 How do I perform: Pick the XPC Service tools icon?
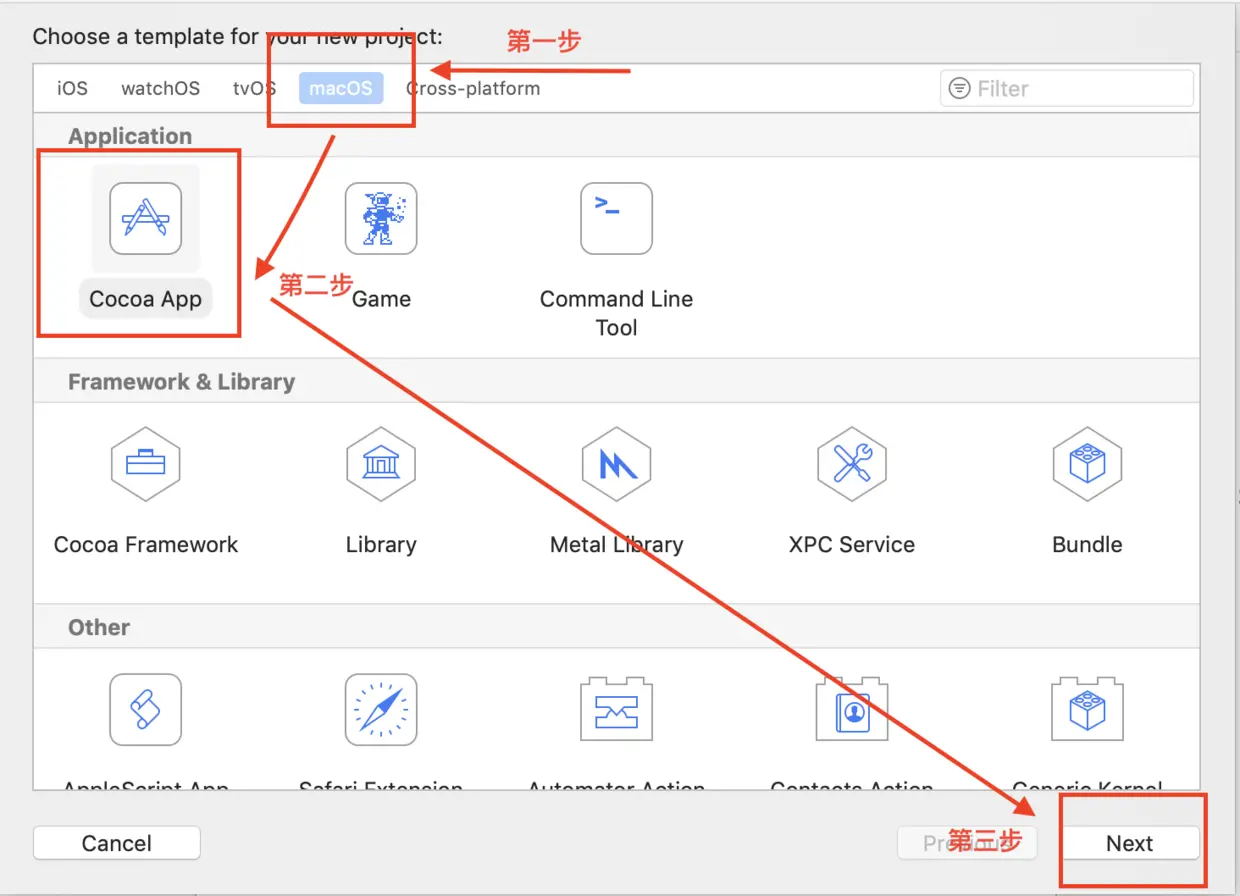(852, 464)
